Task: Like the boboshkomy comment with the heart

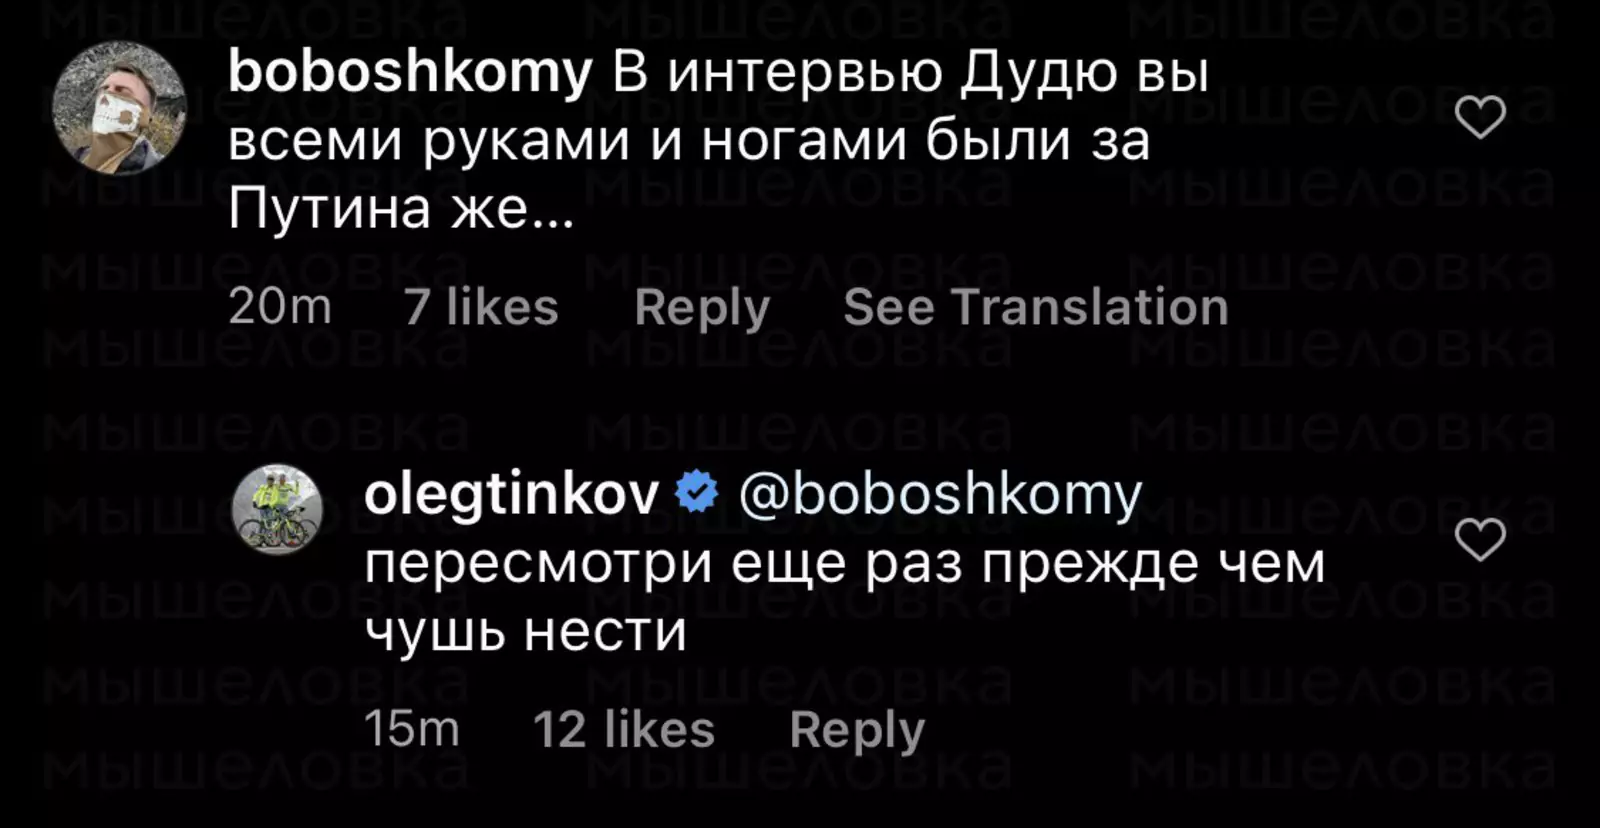Action: 1480,118
